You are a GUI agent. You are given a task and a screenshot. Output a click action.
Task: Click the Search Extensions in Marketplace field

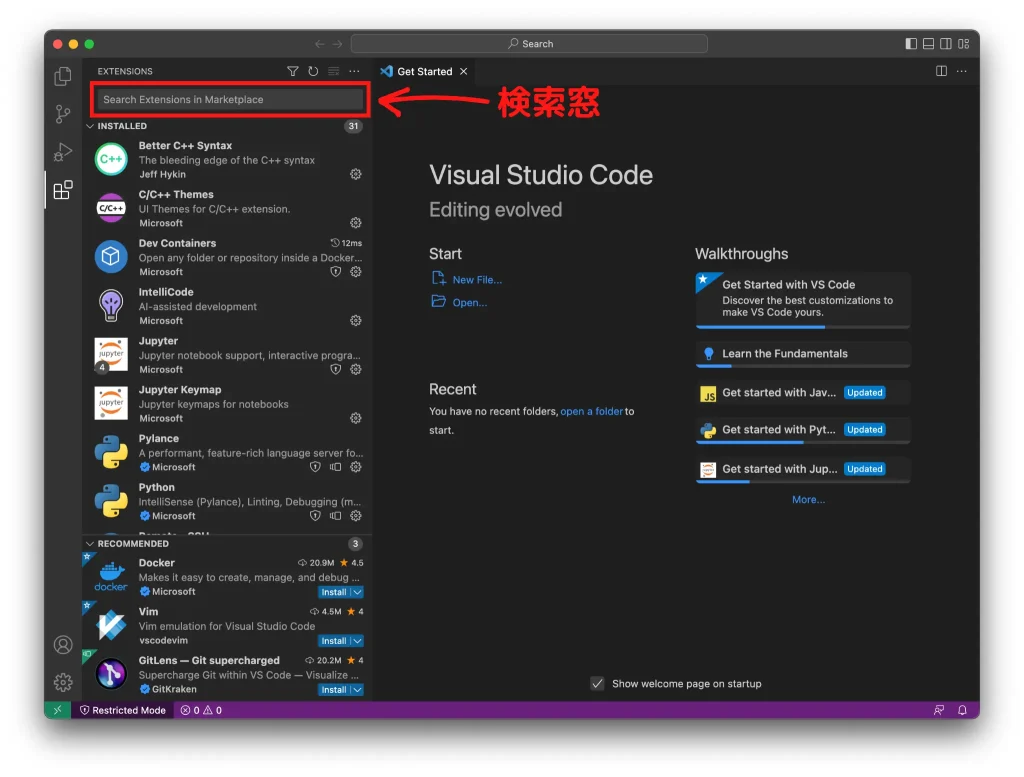(229, 99)
